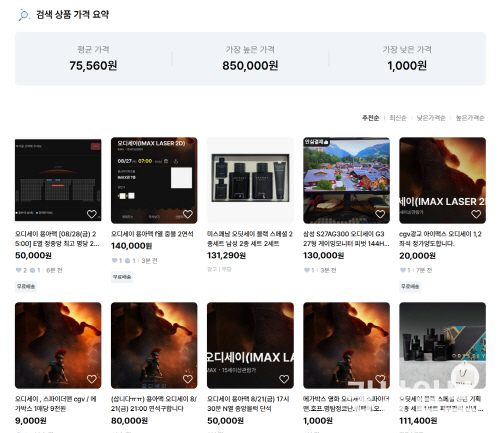This screenshot has height=433, width=500.
Task: Open the black cosmetics set 131,290원 thumbnail
Action: tap(250, 180)
